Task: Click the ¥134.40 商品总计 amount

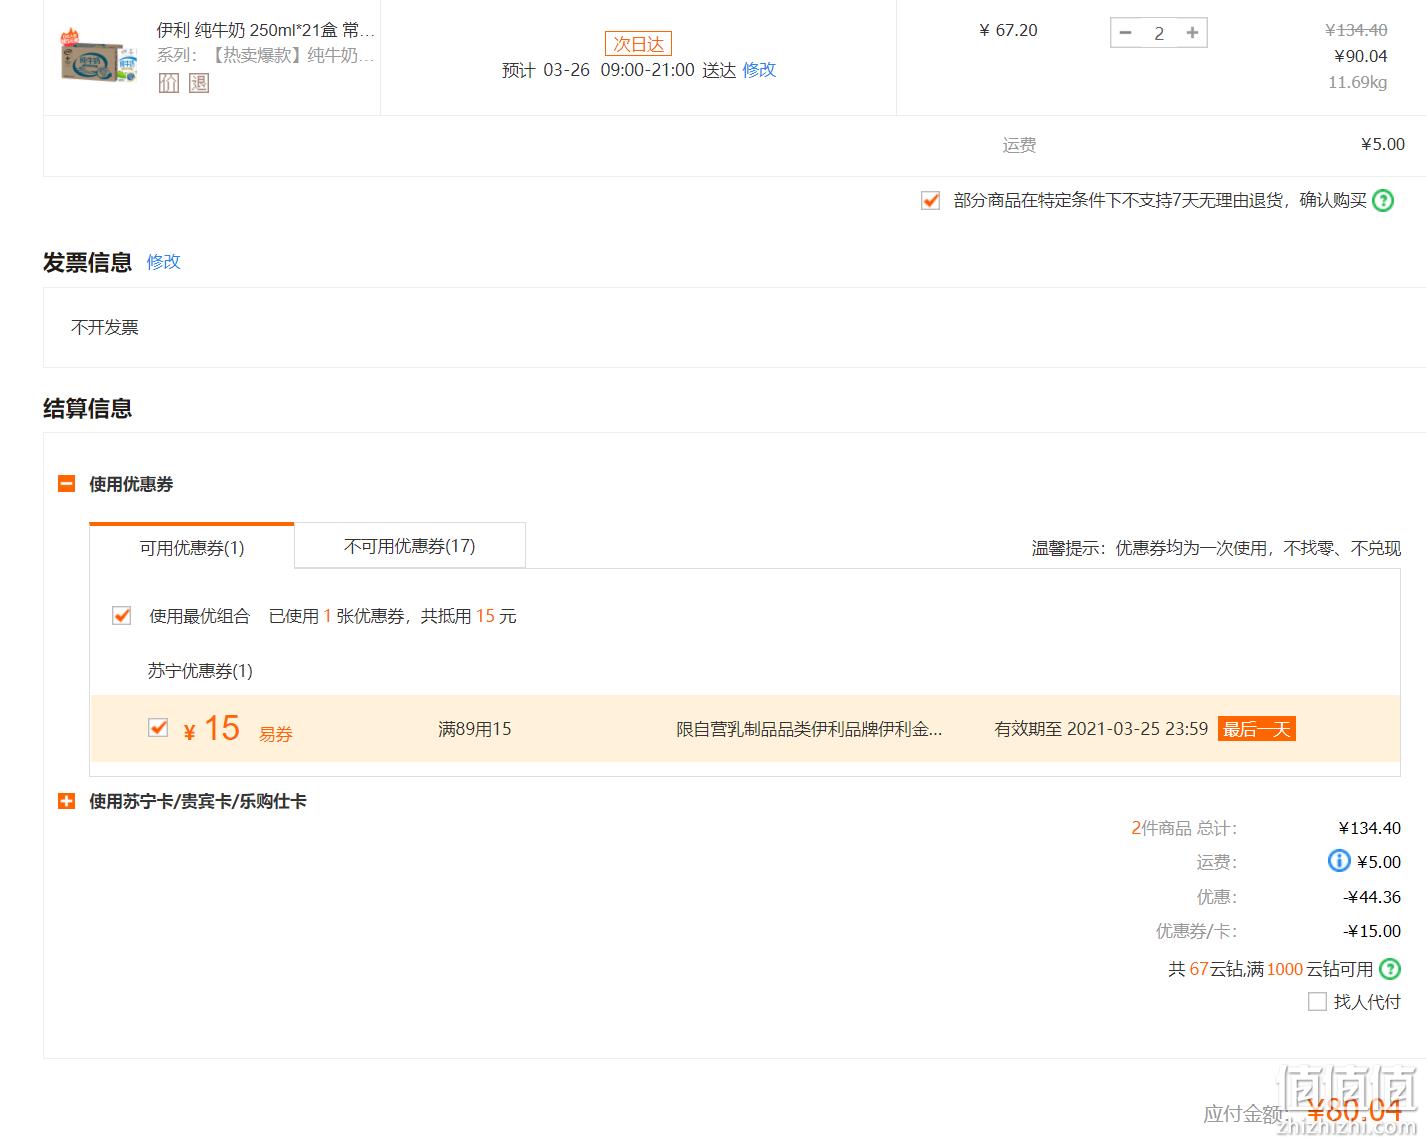Action: 1369,828
